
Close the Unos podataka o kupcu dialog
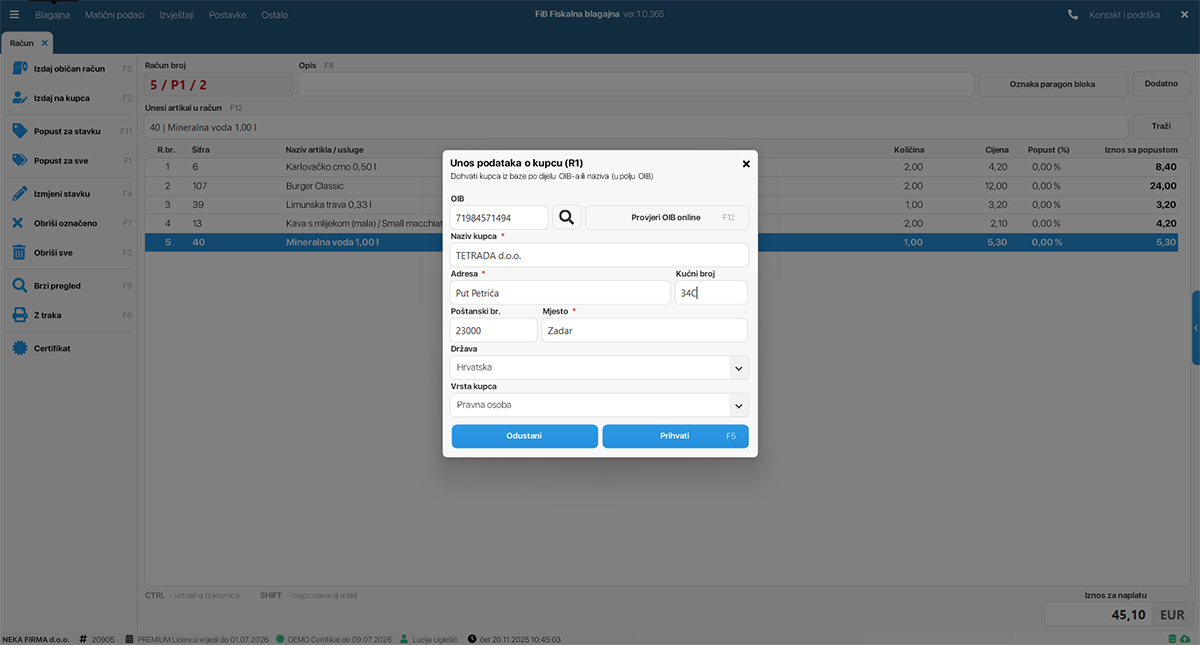click(746, 164)
